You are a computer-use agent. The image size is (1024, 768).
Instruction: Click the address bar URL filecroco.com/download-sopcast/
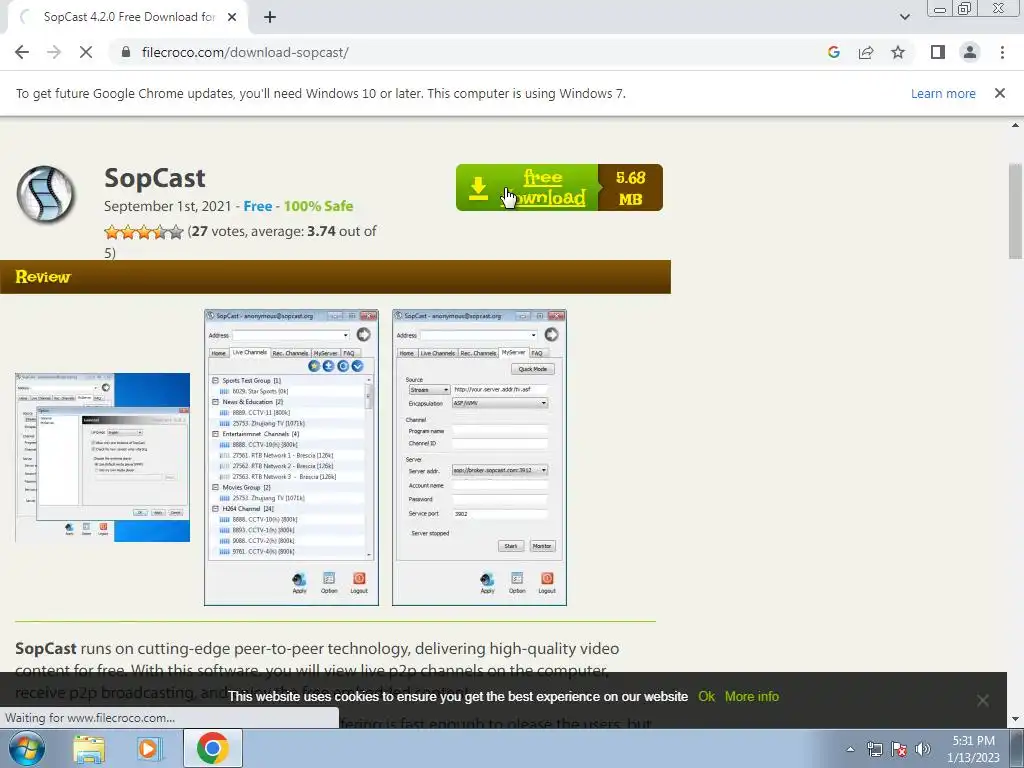tap(245, 52)
